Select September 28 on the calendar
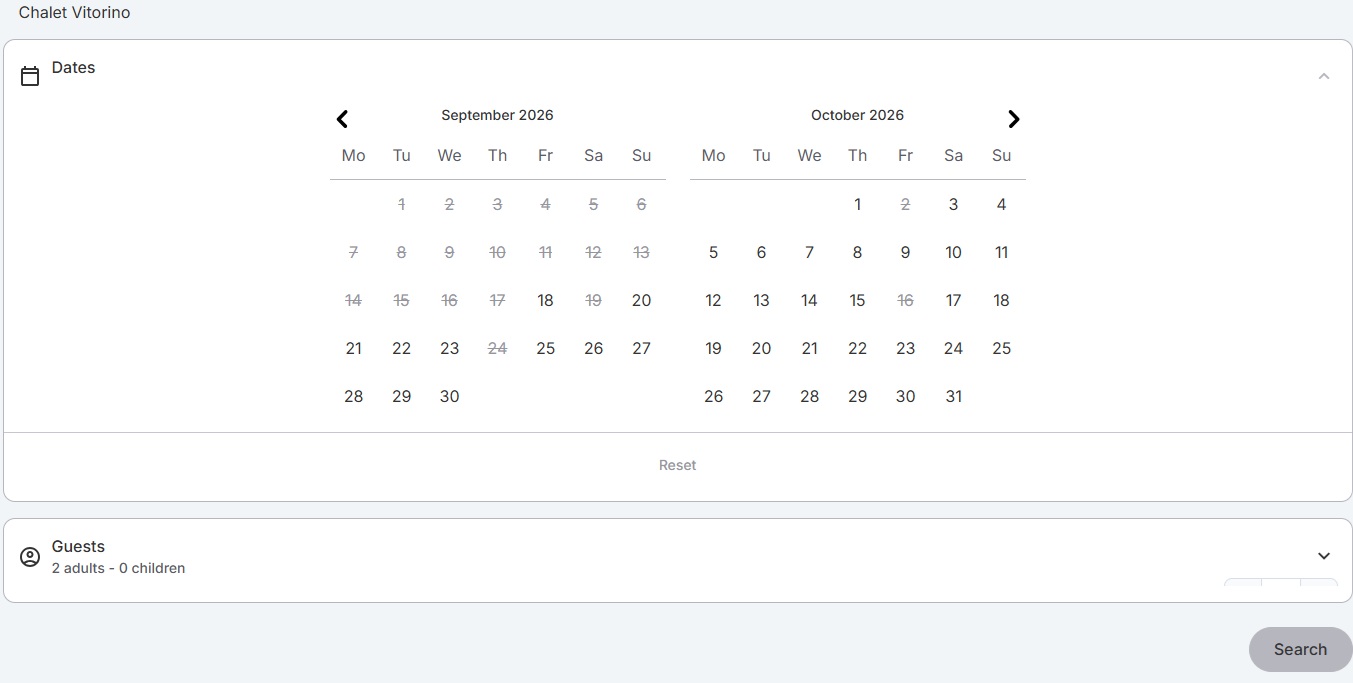 pos(353,396)
